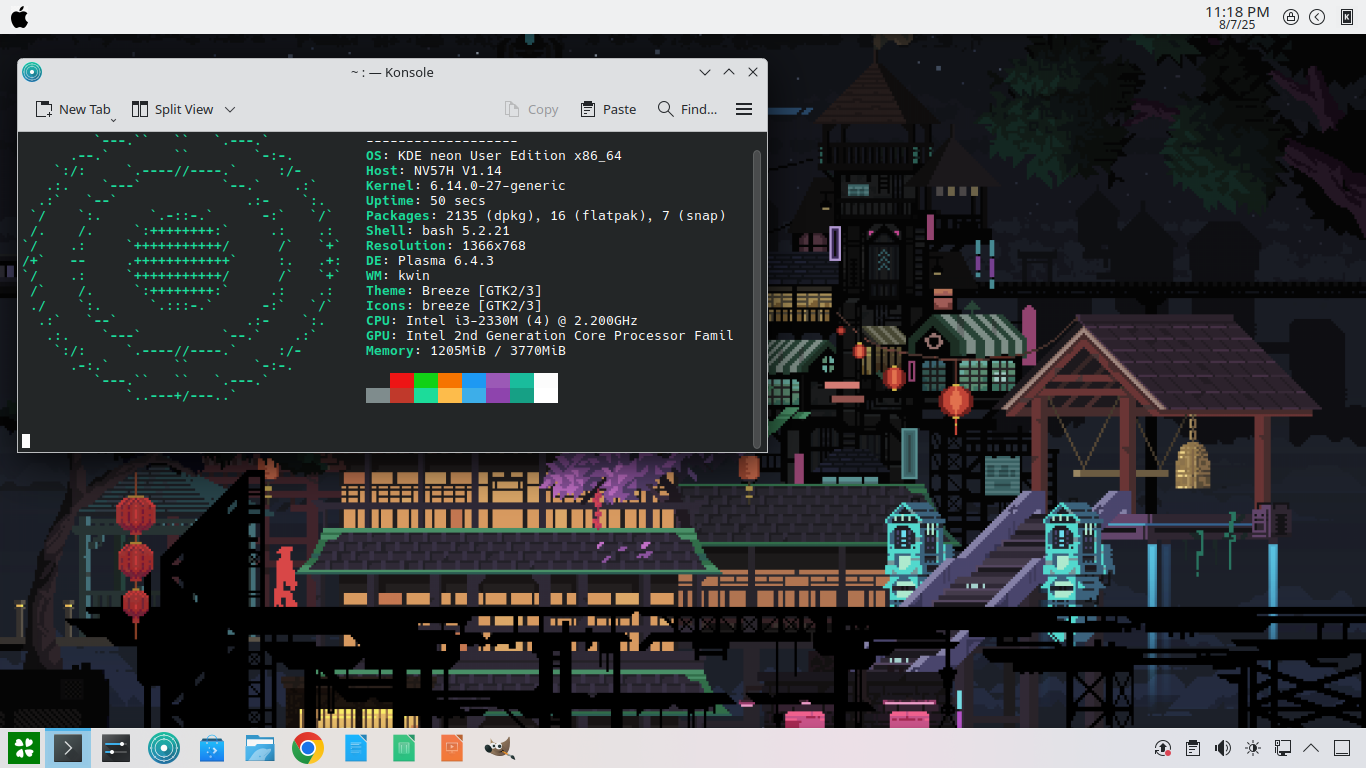Click the audio volume tray icon
The image size is (1366, 768).
click(1222, 748)
